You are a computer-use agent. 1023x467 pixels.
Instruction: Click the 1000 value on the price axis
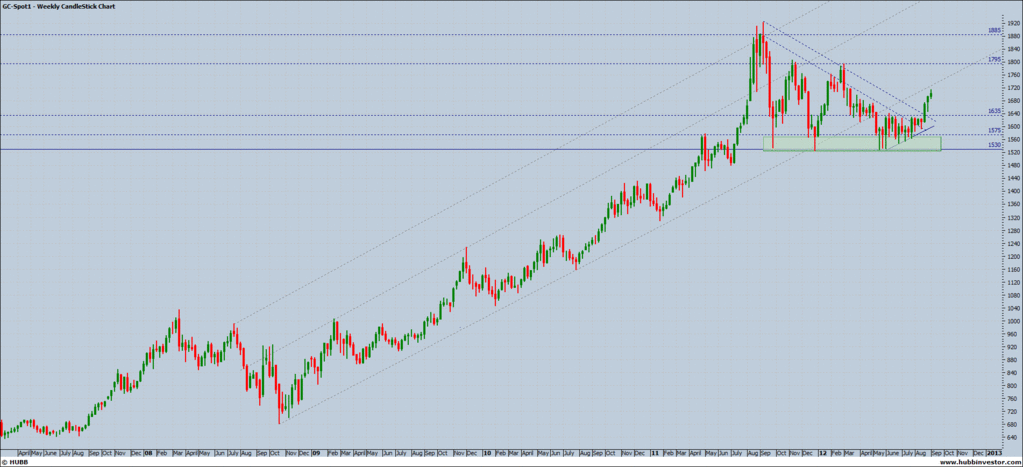(1010, 321)
